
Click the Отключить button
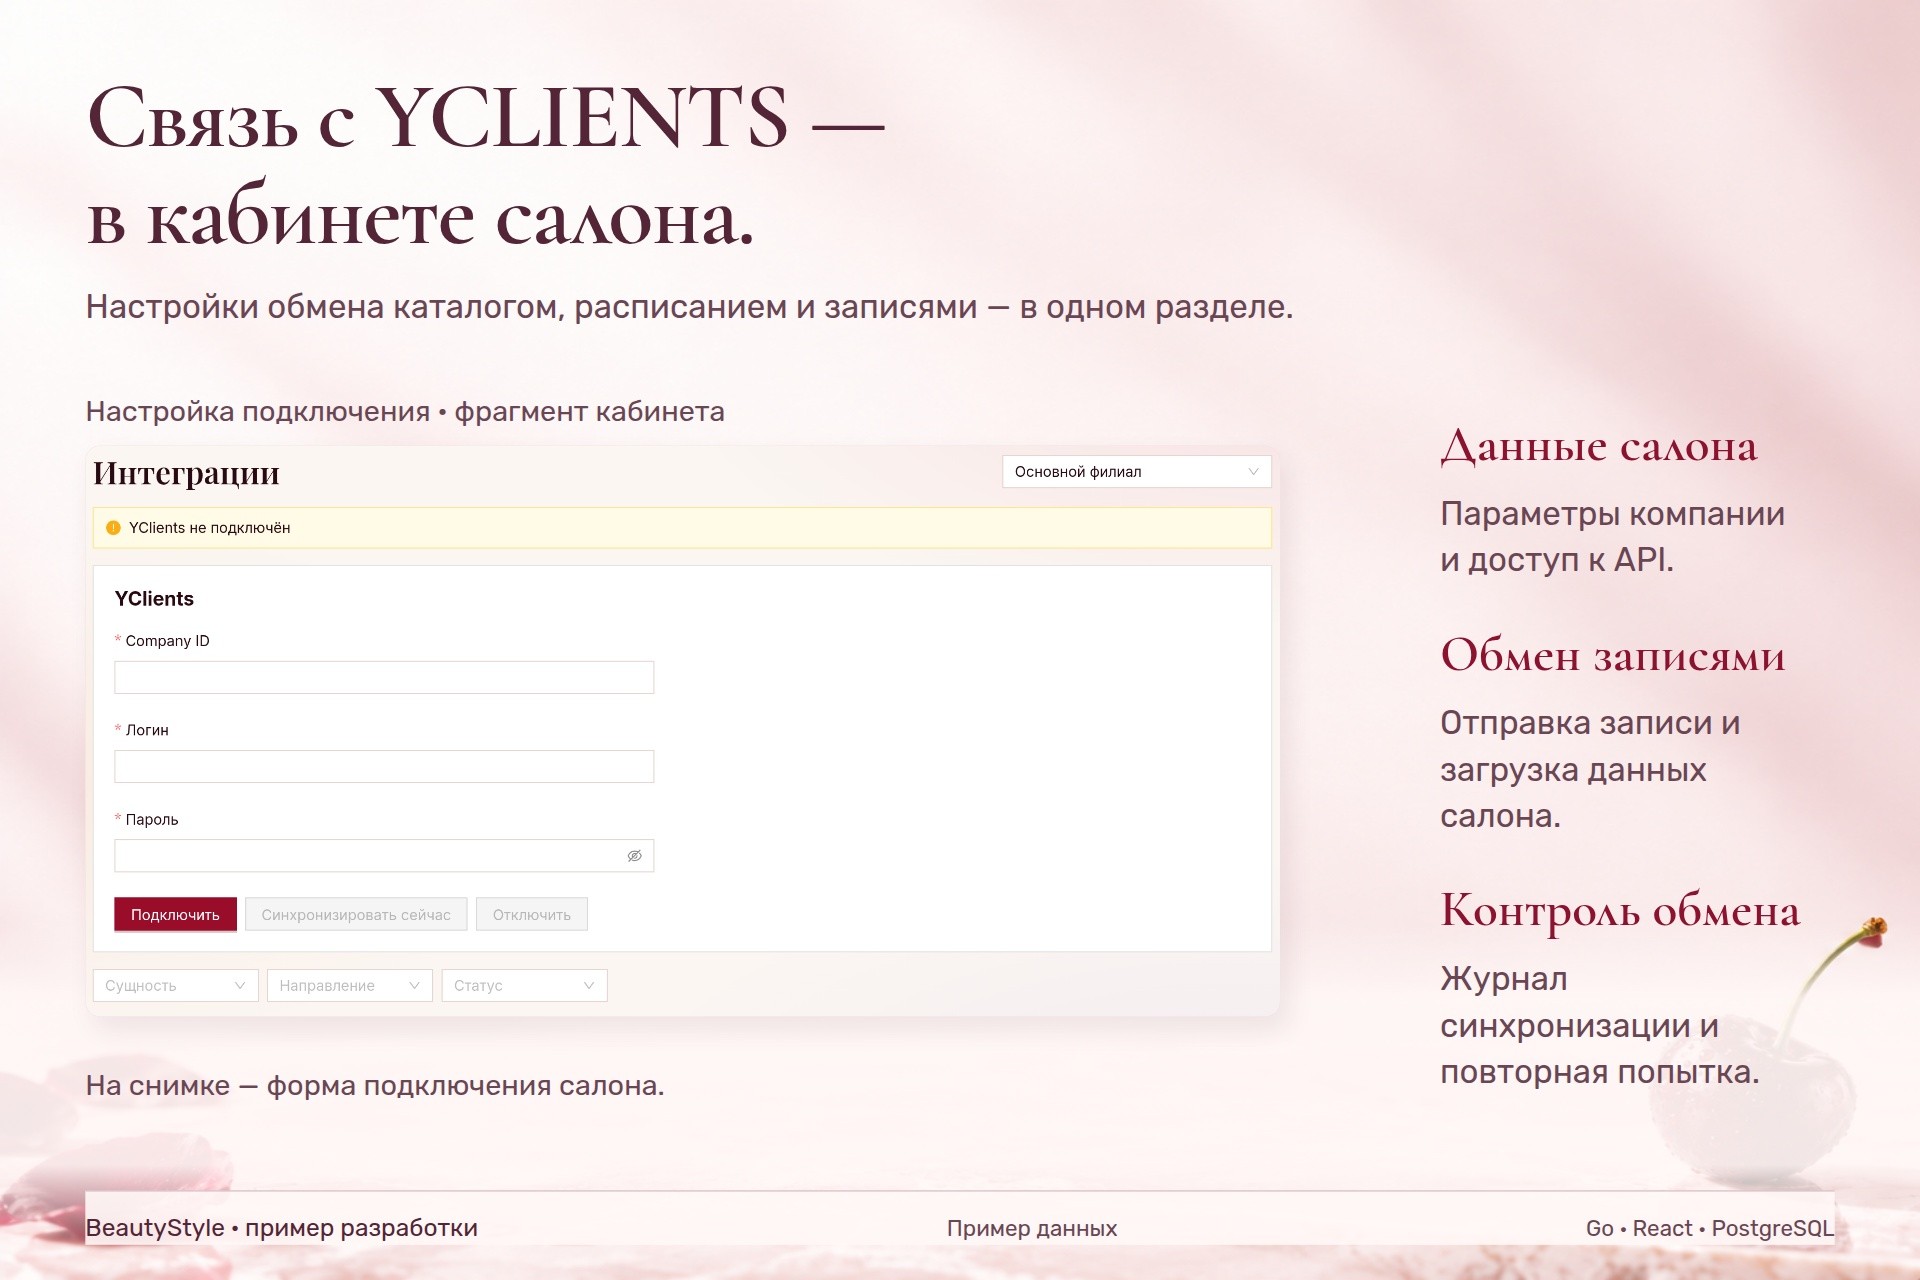pos(532,915)
